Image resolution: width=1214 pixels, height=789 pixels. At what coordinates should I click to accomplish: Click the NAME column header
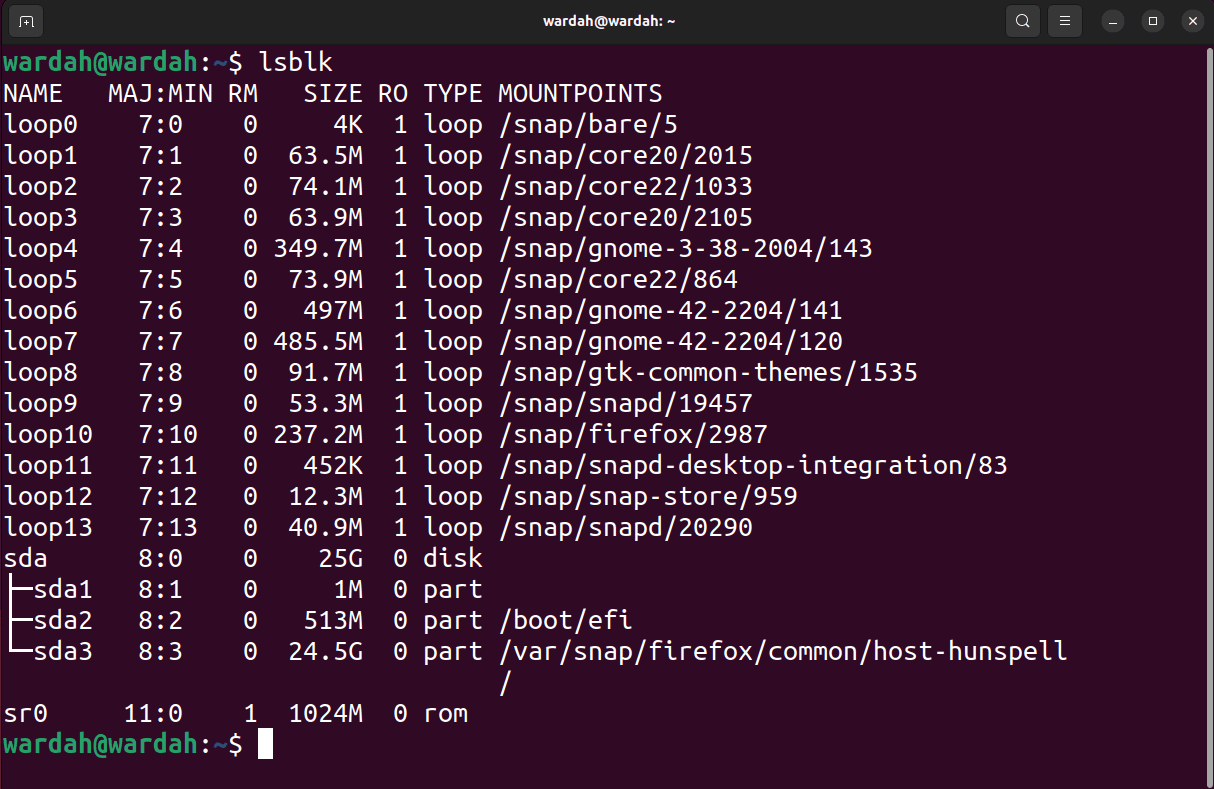pyautogui.click(x=33, y=92)
